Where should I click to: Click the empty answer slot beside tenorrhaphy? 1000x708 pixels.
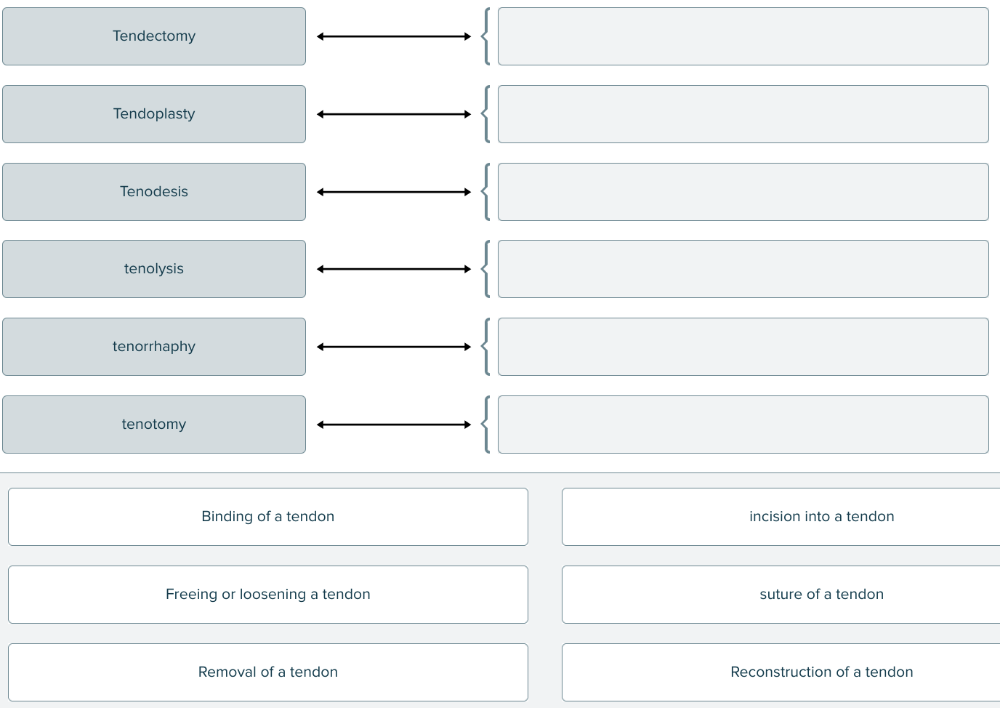(x=743, y=347)
